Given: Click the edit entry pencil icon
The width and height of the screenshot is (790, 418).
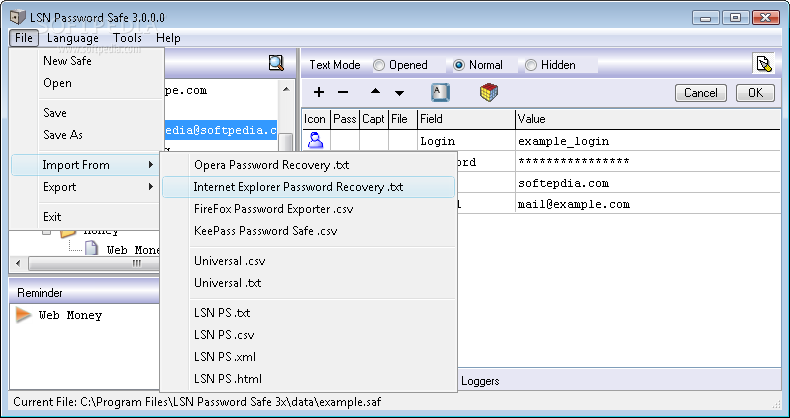Looking at the screenshot, I should [x=763, y=64].
